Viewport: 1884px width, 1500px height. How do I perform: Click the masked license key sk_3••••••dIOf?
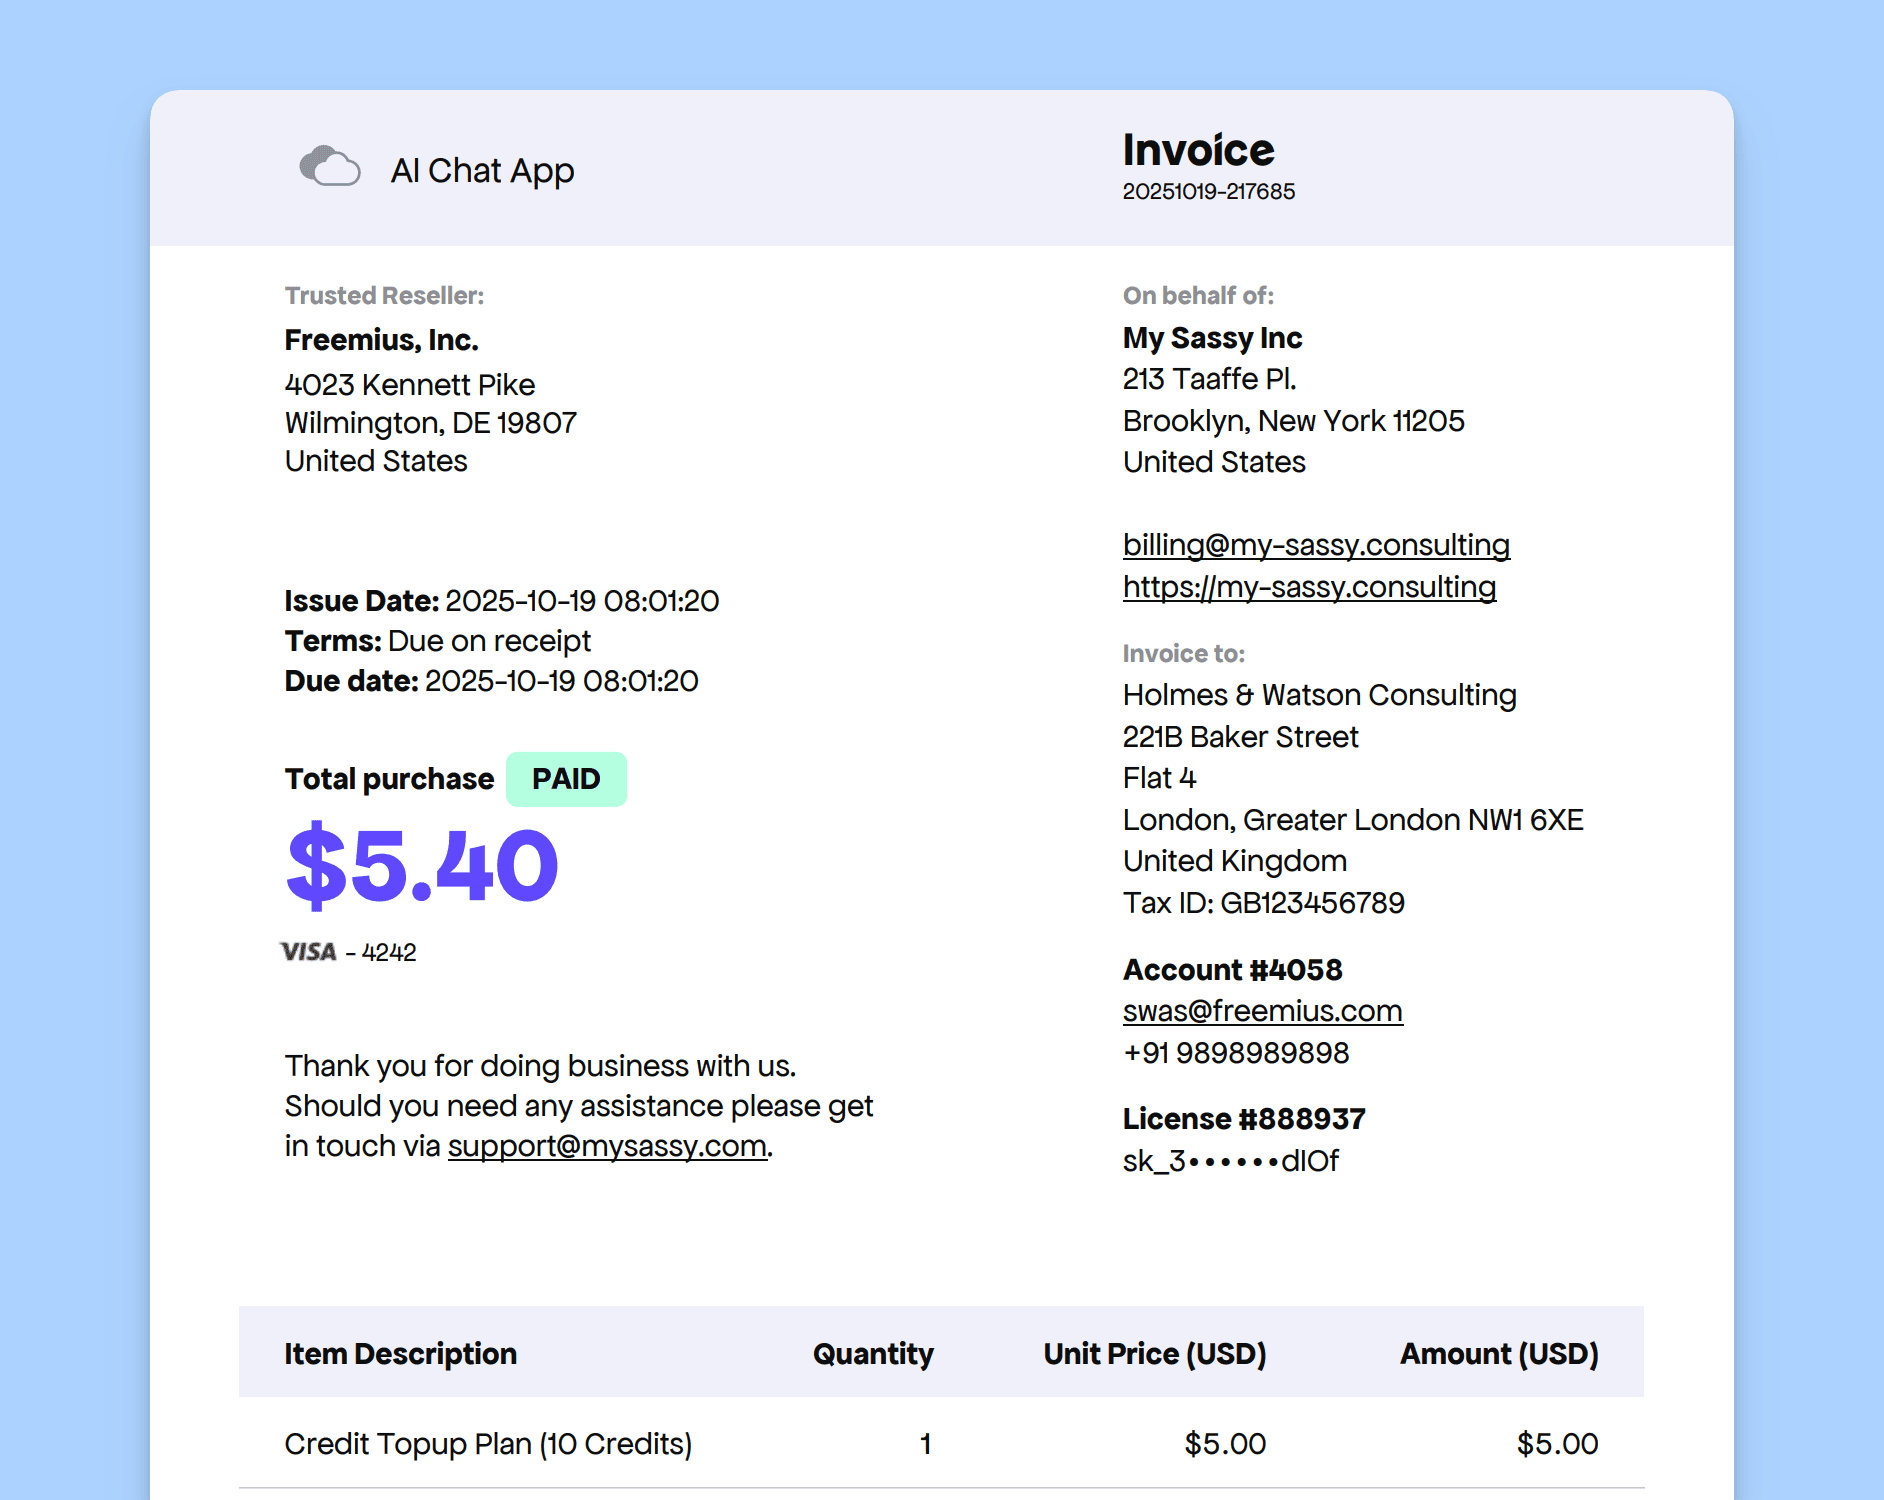tap(1230, 1161)
